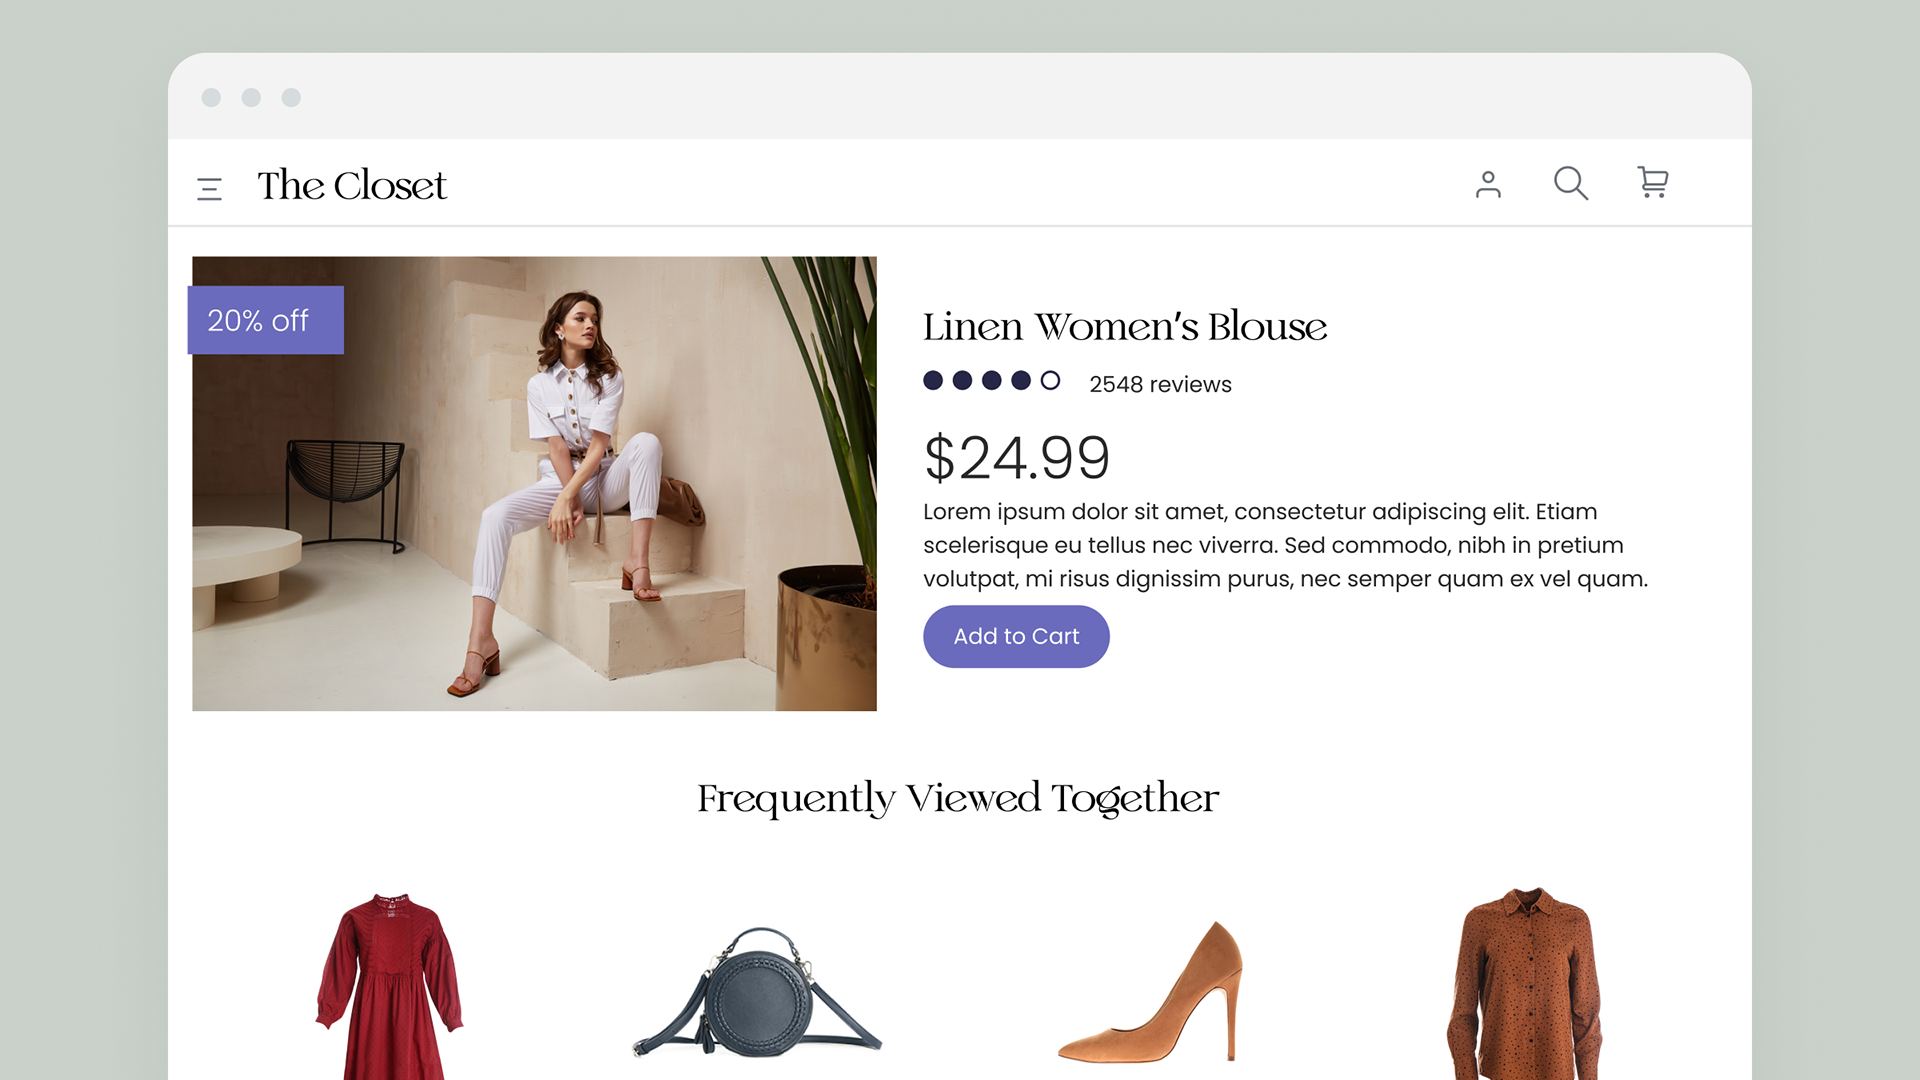1920x1080 pixels.
Task: Open the 2548 reviews link
Action: point(1160,384)
